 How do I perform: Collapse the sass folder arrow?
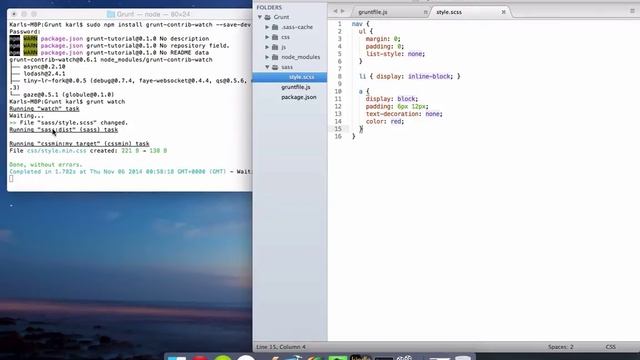[x=267, y=67]
